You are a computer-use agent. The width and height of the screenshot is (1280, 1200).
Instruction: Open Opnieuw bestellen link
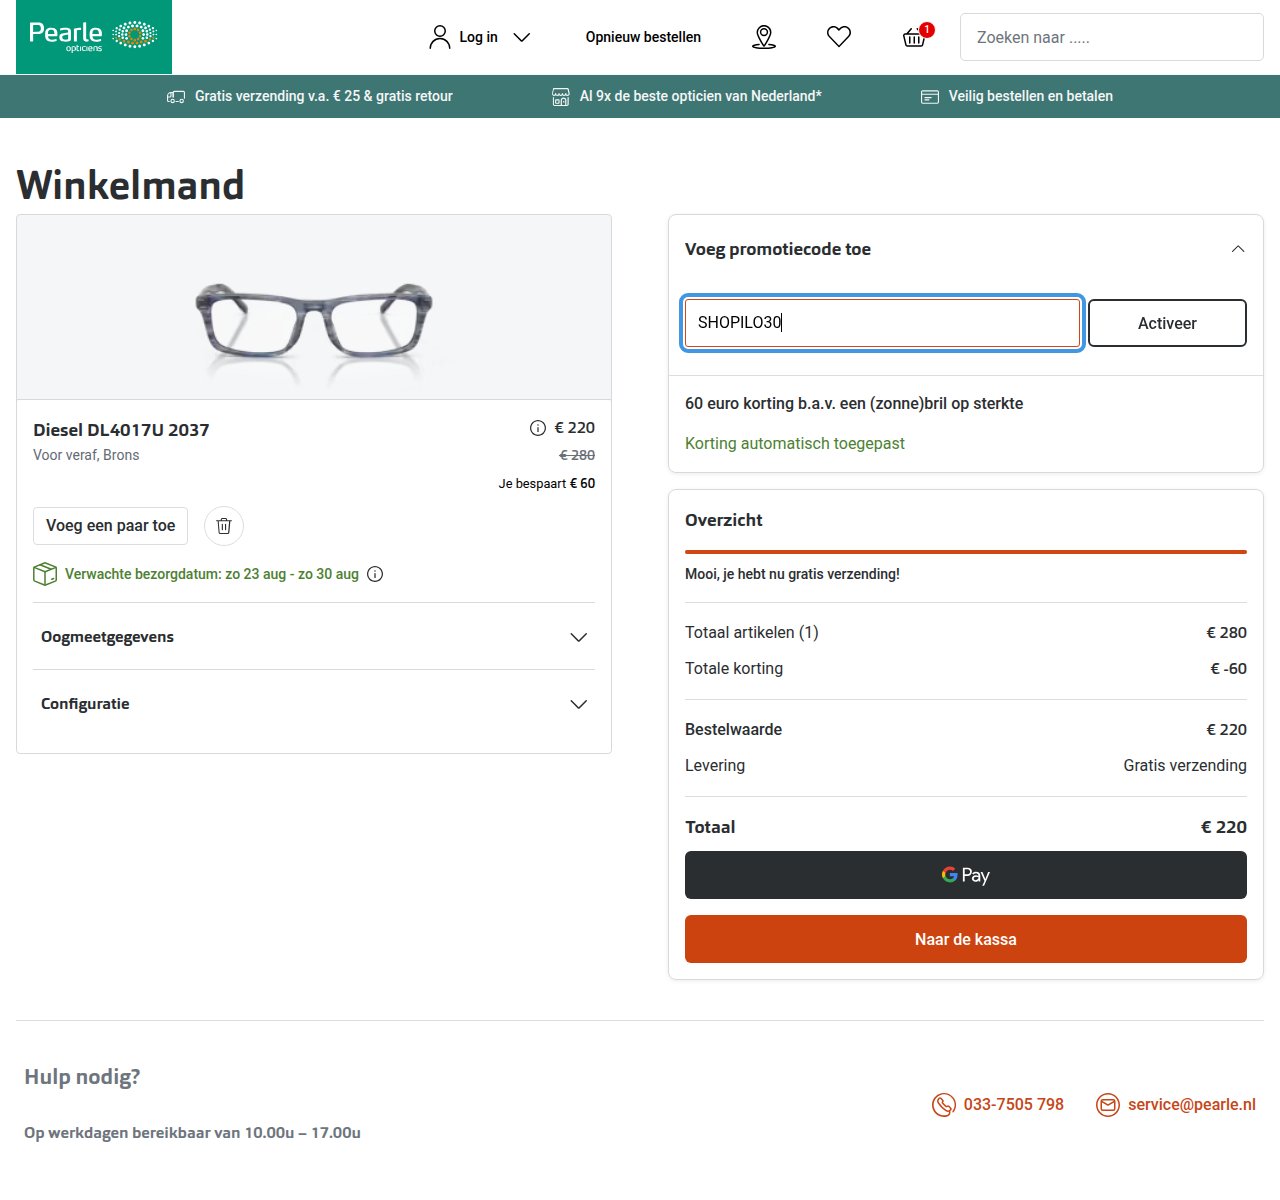643,37
